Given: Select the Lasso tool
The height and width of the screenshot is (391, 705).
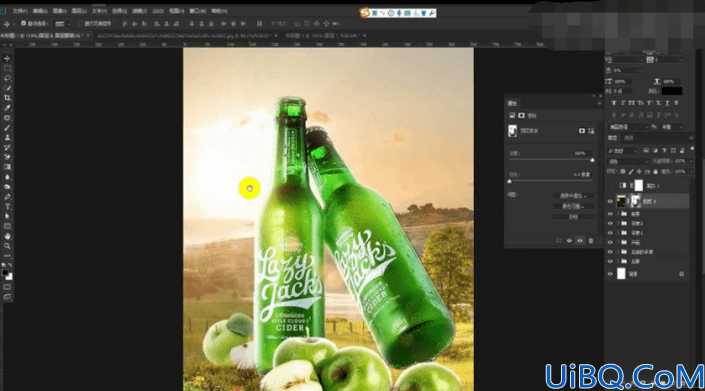Looking at the screenshot, I should click(7, 78).
